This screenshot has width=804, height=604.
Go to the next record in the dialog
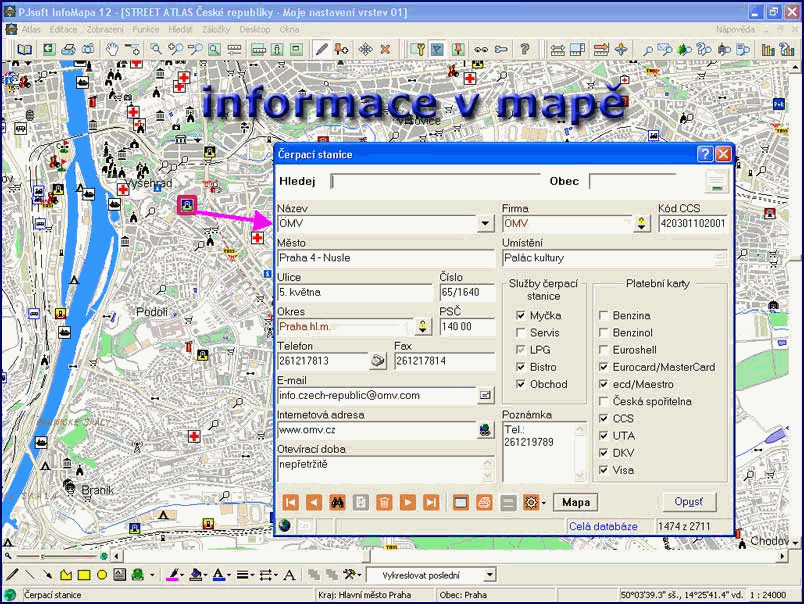coord(407,502)
